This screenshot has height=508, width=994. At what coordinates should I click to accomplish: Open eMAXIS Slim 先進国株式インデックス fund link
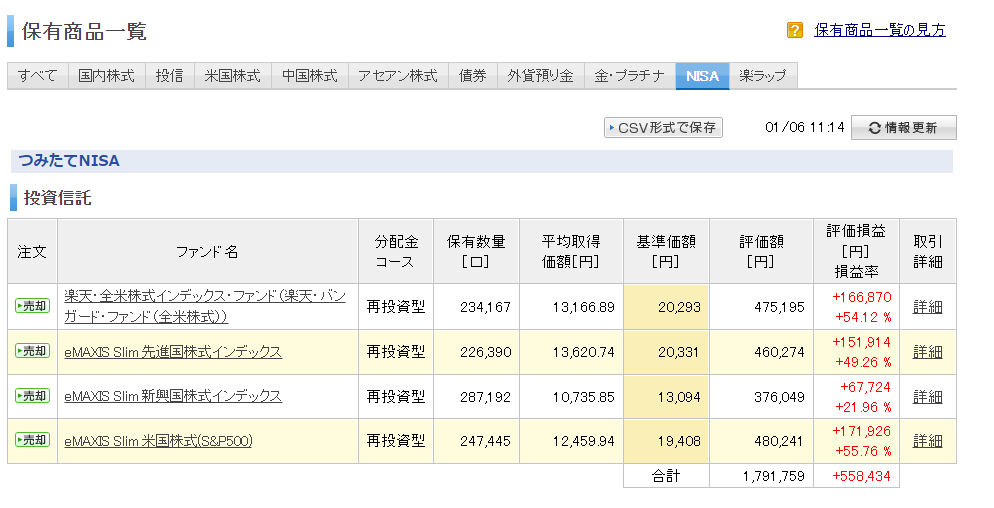tap(173, 352)
